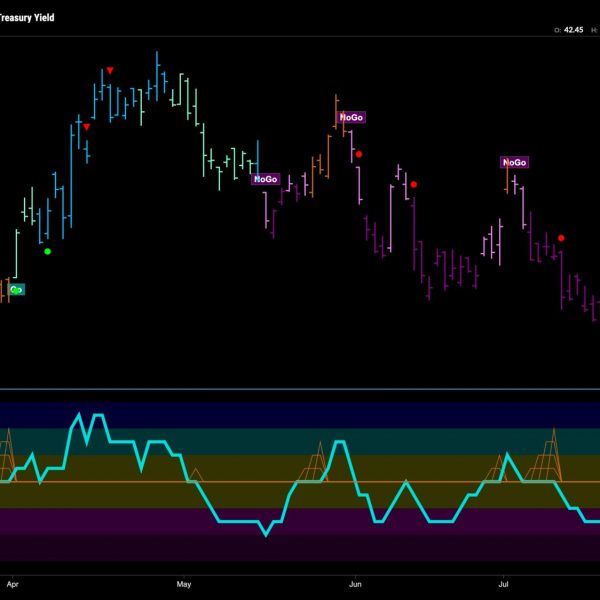
Task: Click the green circle marker in April
Action: pyautogui.click(x=47, y=251)
